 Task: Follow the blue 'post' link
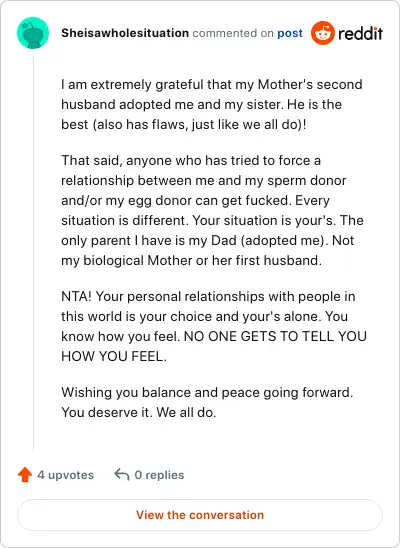[290, 33]
